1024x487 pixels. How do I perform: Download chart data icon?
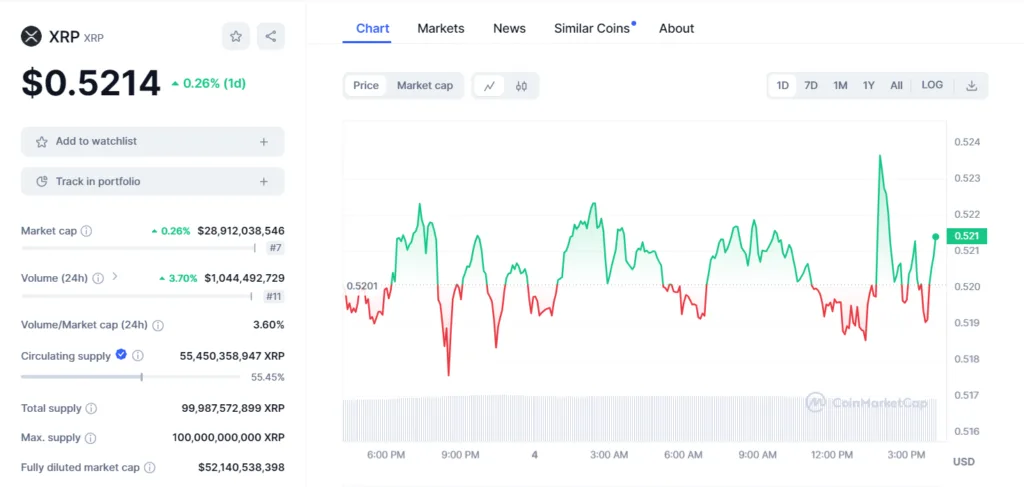pyautogui.click(x=972, y=86)
